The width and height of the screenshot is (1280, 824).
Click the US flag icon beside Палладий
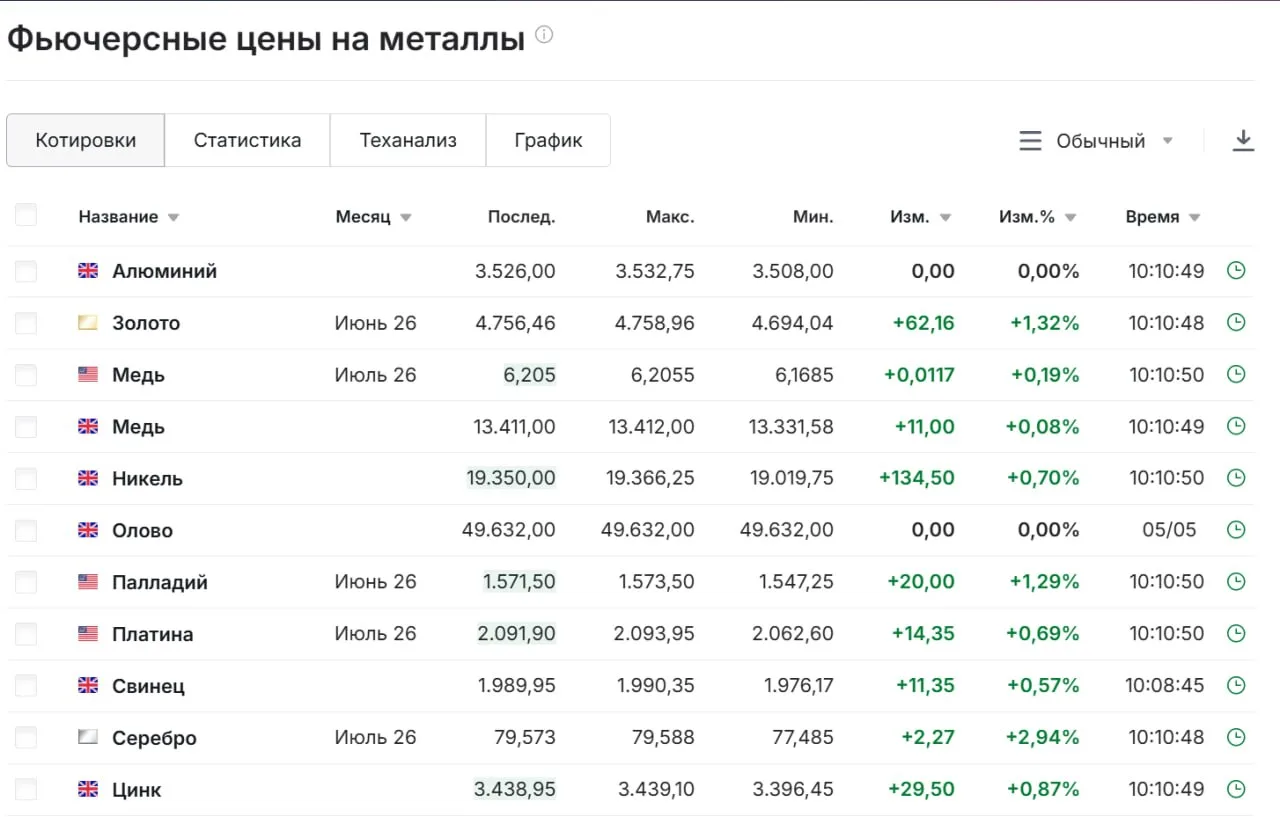88,582
